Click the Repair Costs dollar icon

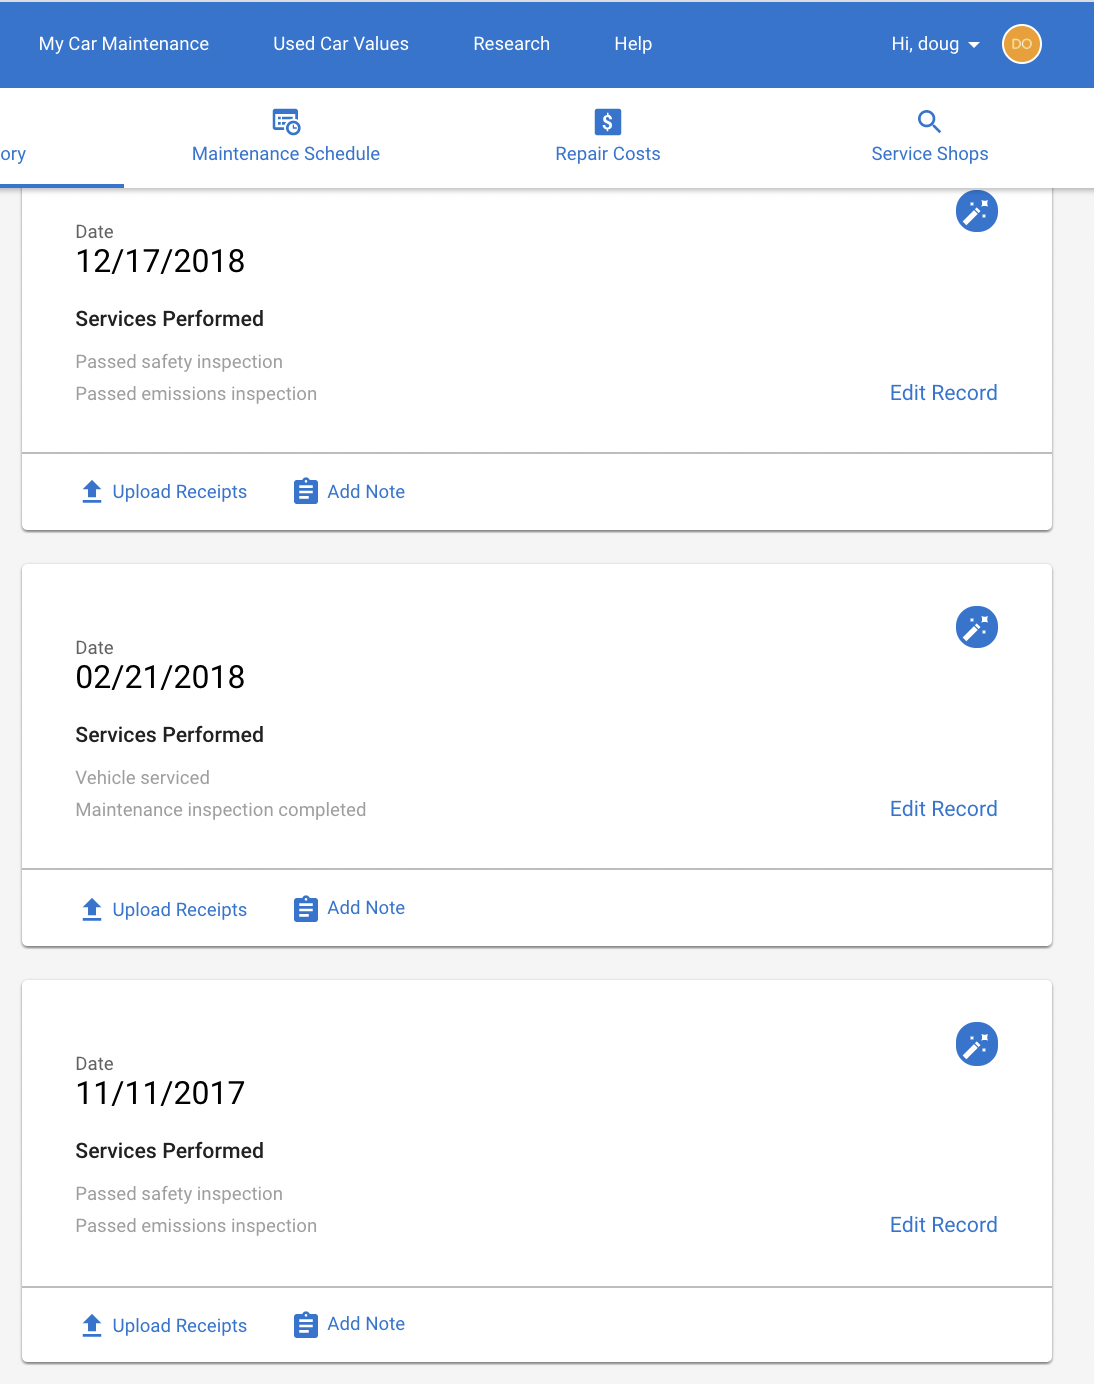click(608, 122)
